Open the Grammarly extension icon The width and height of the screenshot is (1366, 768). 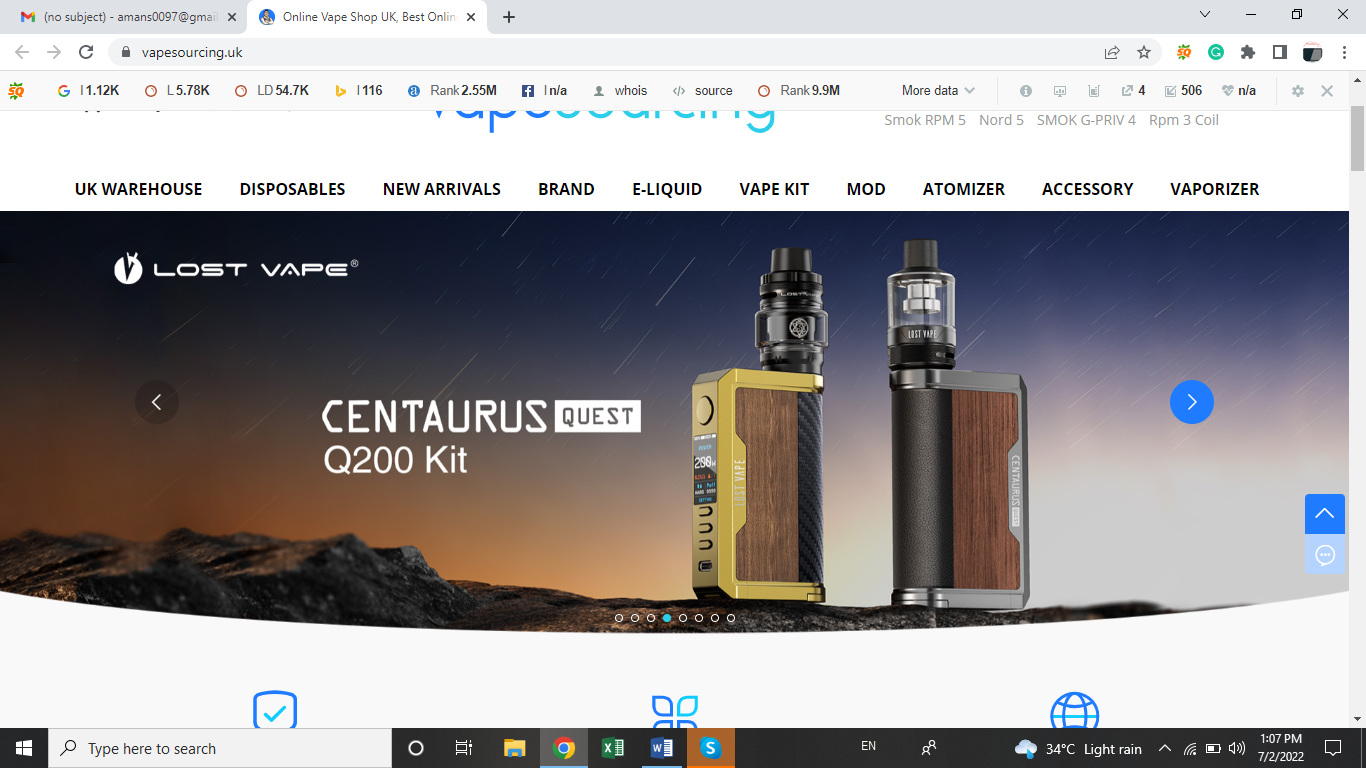(x=1216, y=52)
